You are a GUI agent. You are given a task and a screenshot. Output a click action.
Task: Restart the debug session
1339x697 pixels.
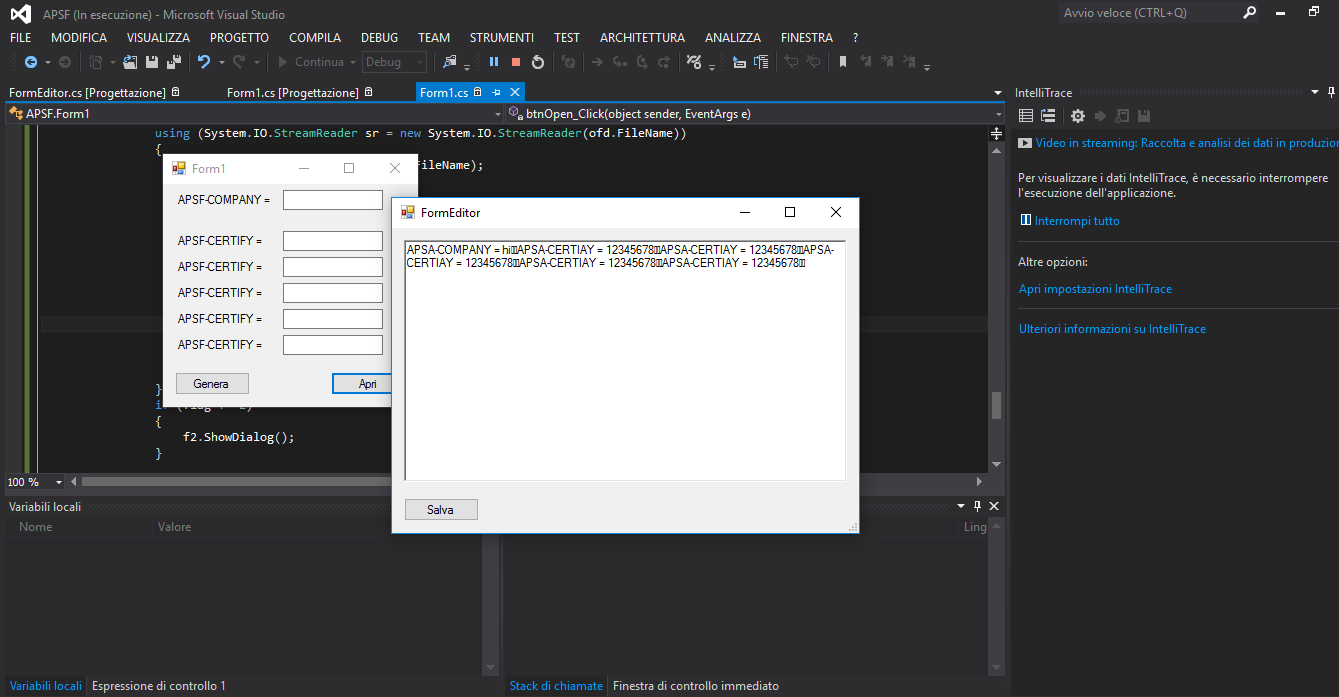(538, 62)
